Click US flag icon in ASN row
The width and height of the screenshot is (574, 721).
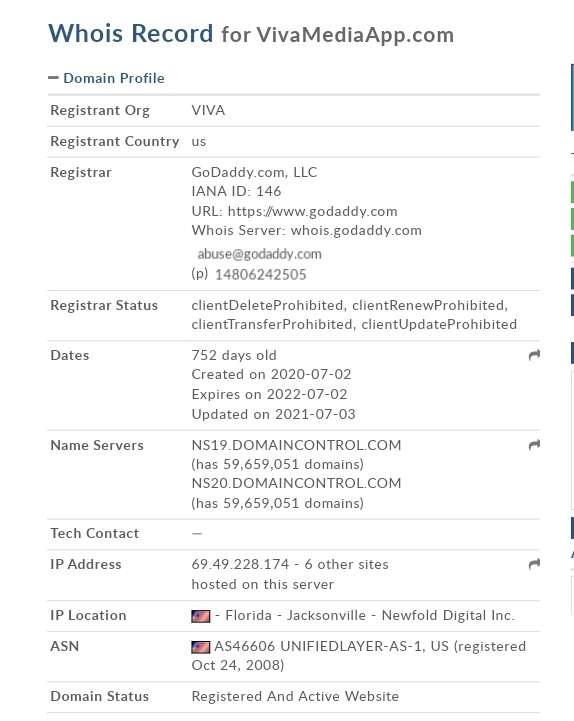click(x=201, y=647)
